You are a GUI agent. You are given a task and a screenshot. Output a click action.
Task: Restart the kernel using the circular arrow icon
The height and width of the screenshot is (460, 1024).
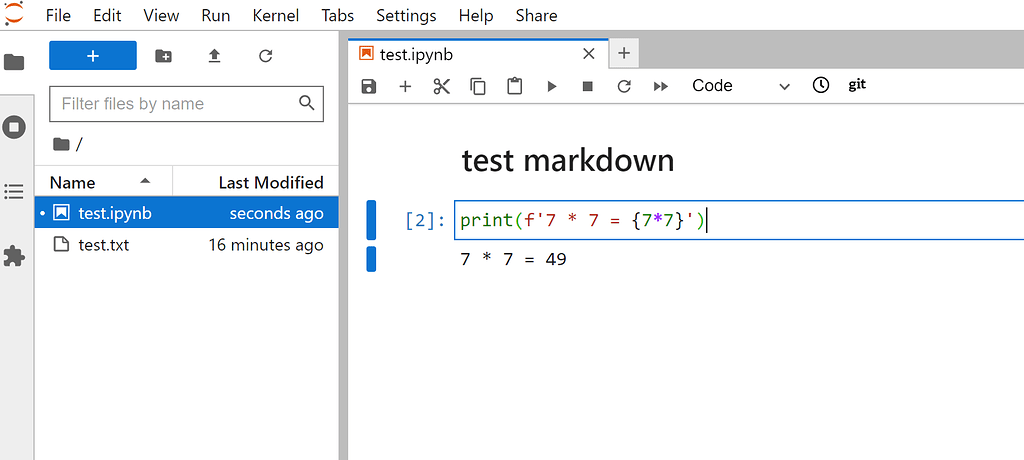point(624,86)
